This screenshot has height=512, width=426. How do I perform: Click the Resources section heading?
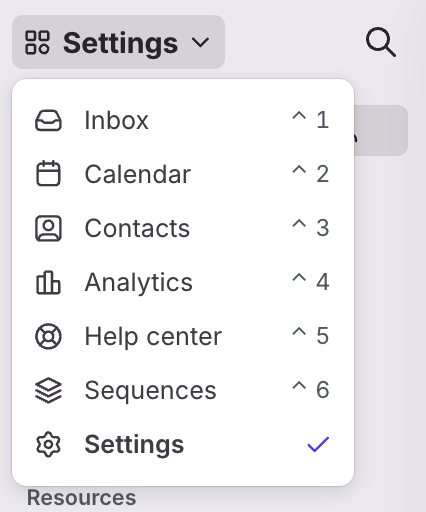coord(82,498)
